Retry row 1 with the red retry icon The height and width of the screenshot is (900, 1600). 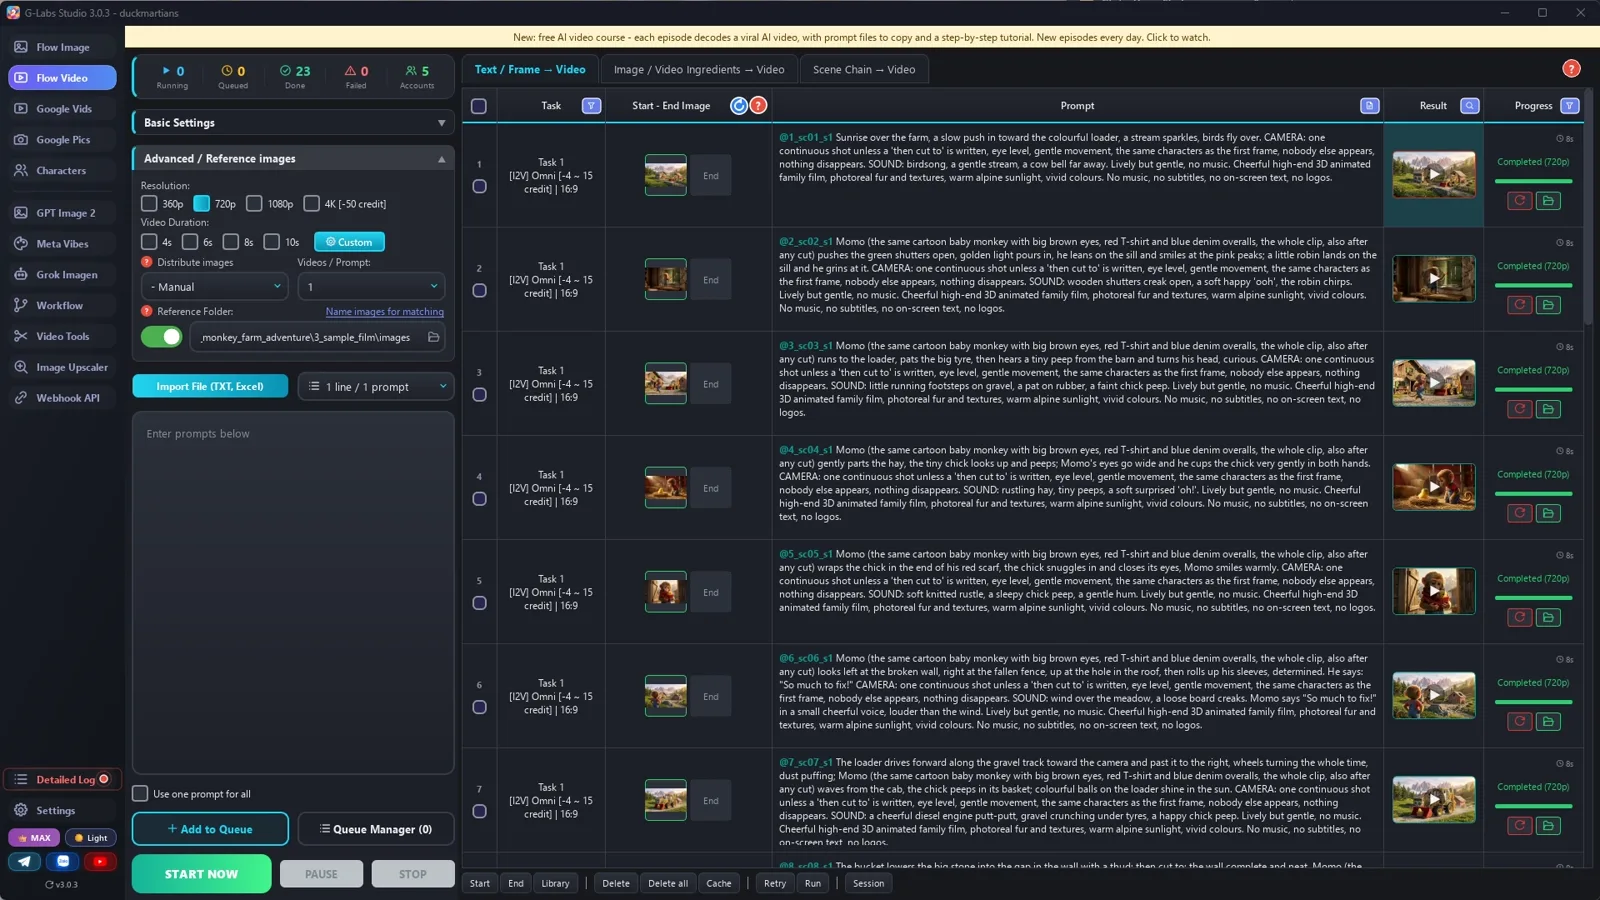1520,201
